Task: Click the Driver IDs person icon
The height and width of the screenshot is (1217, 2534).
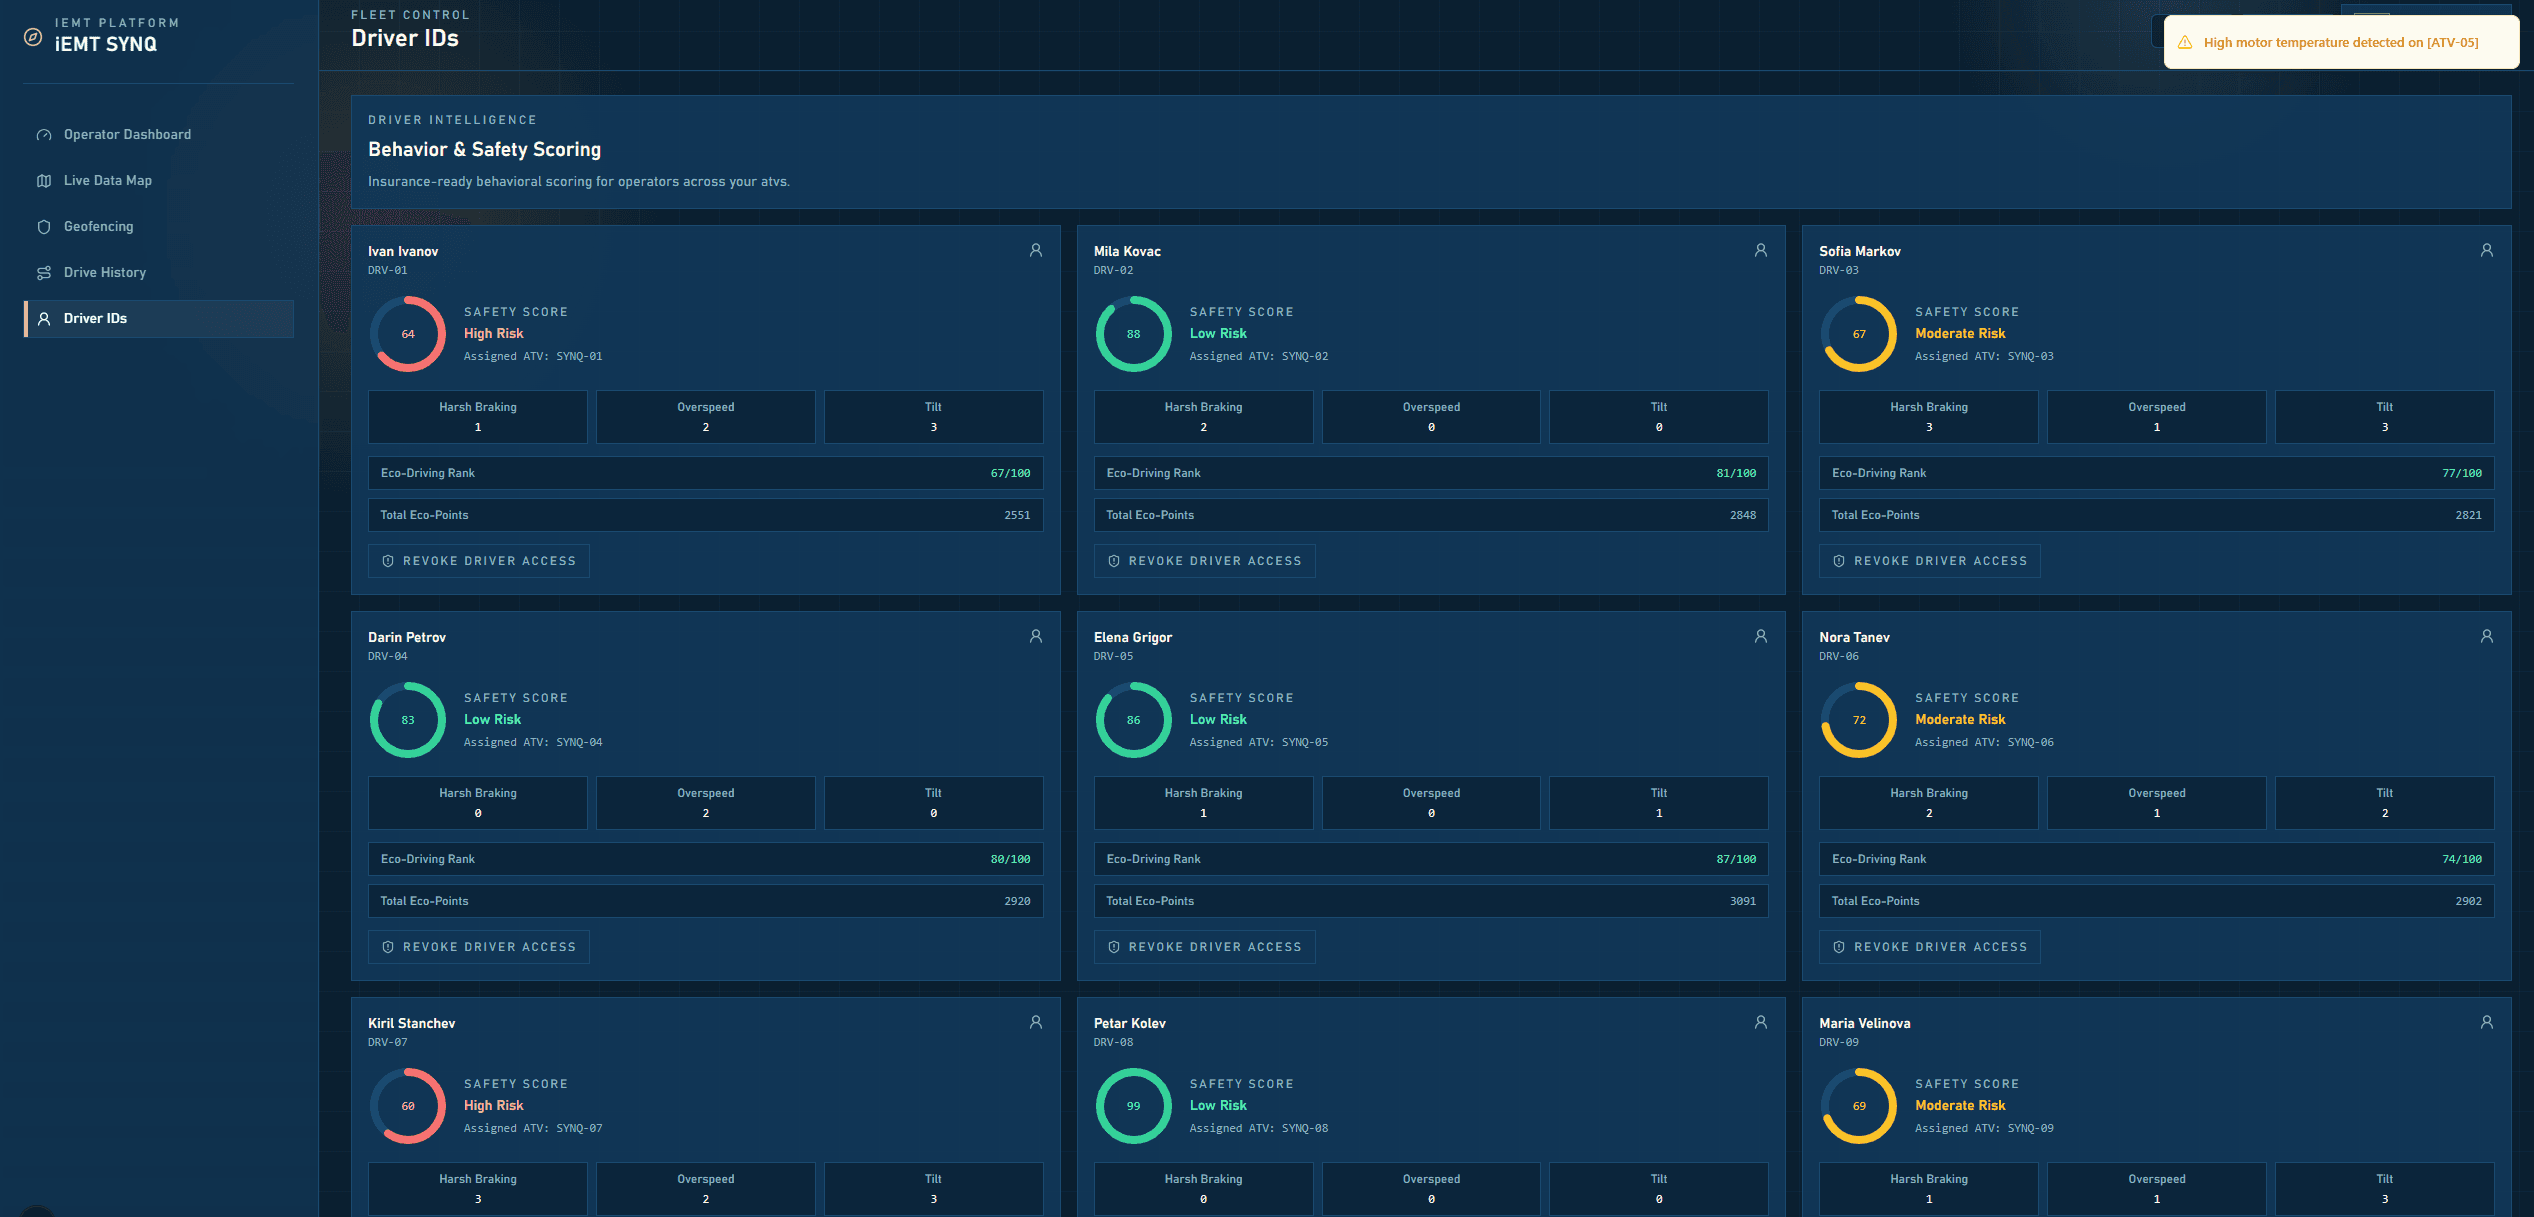Action: click(x=44, y=319)
